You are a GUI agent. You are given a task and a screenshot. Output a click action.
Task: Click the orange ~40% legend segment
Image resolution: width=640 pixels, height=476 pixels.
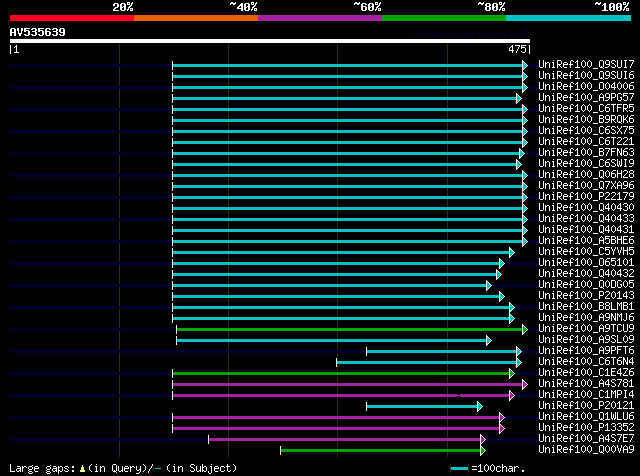point(196,18)
